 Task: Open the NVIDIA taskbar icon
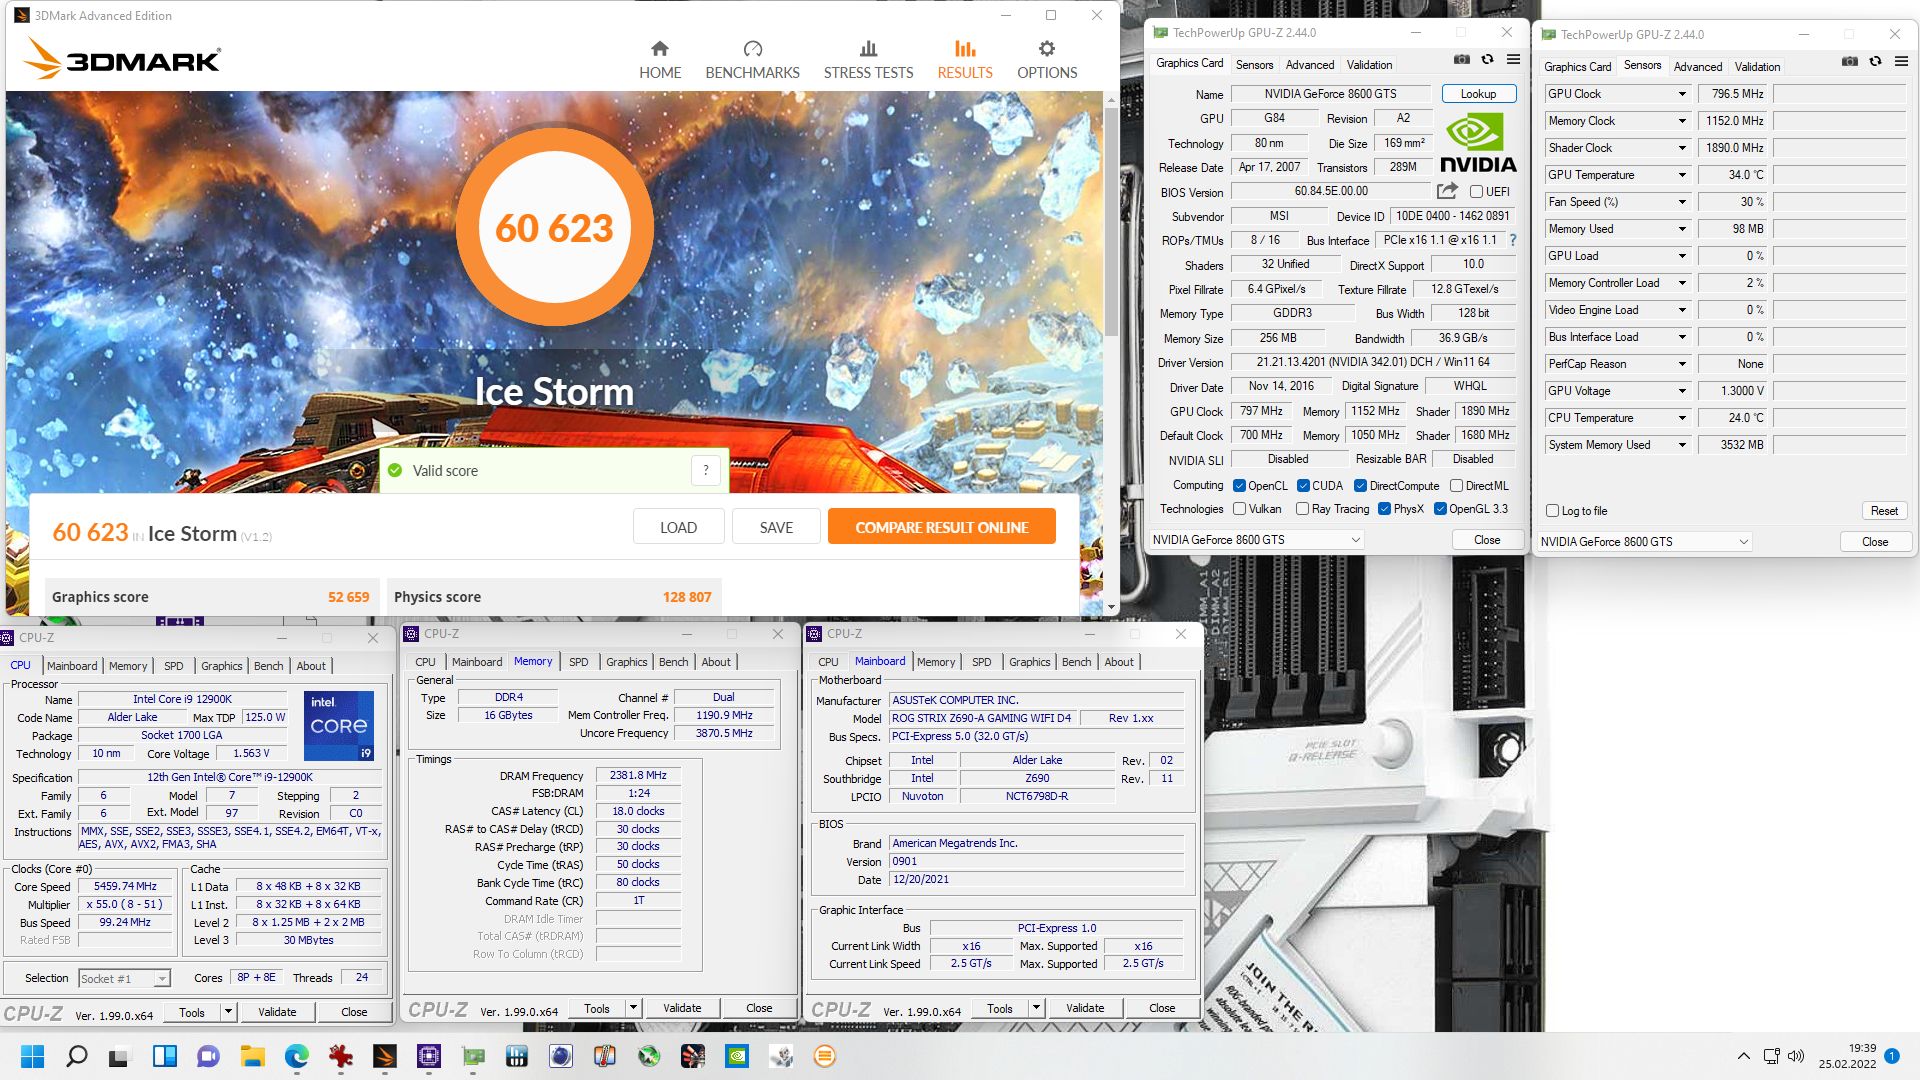[737, 1056]
